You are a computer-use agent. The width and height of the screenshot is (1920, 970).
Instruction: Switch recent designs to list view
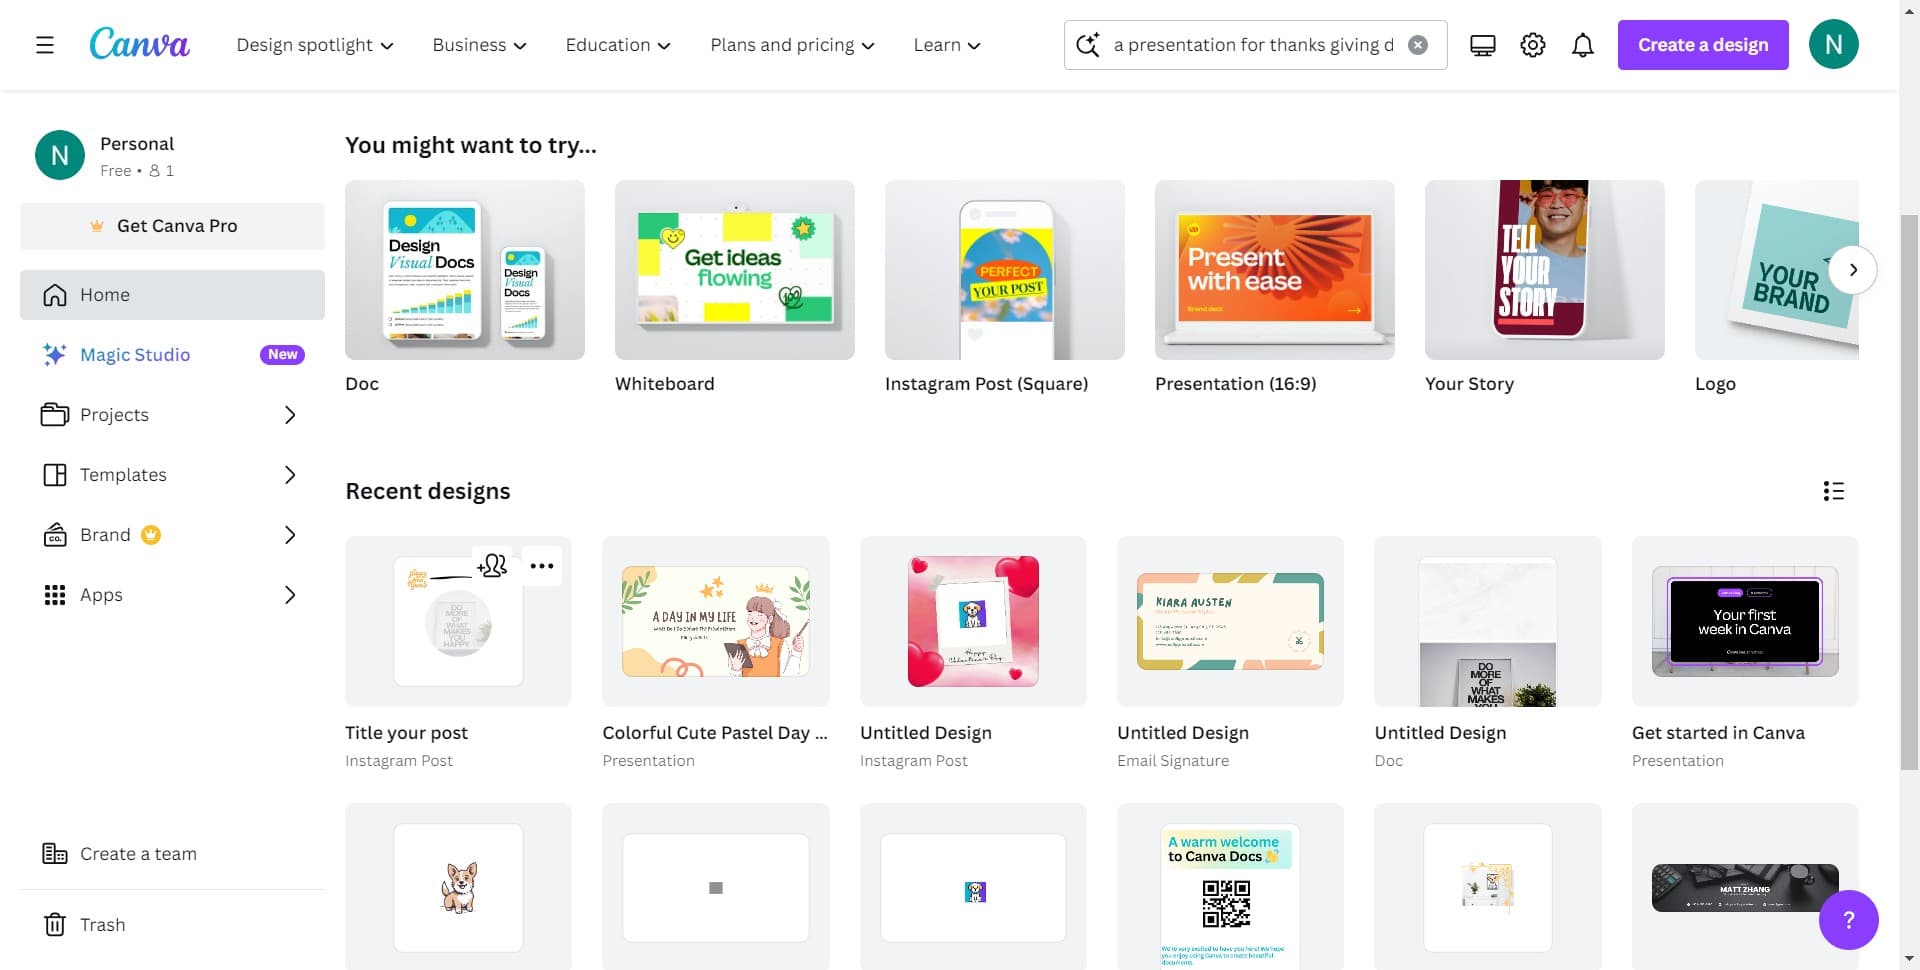click(x=1833, y=491)
